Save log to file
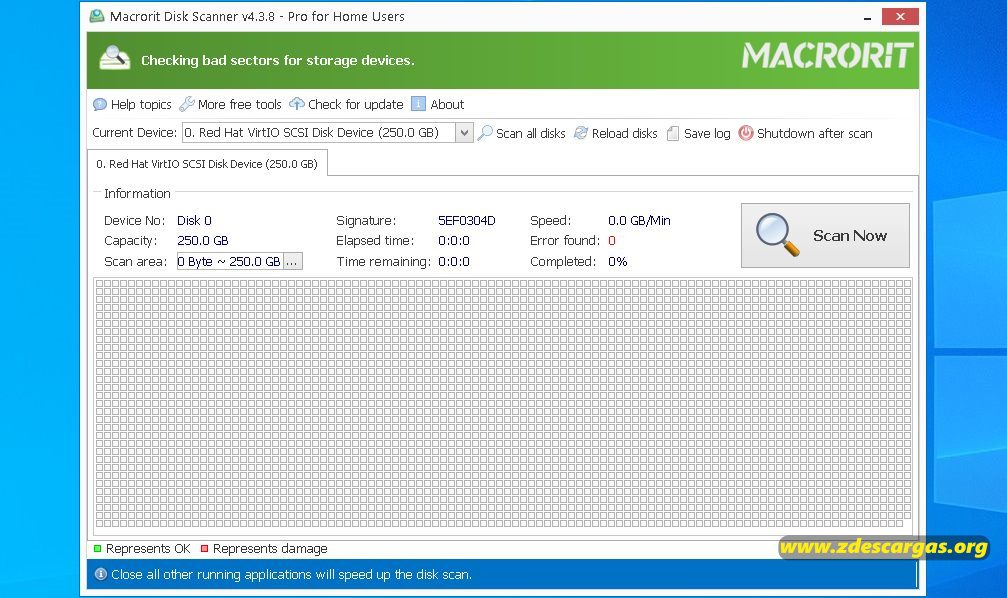The width and height of the screenshot is (1007, 598). tap(699, 133)
